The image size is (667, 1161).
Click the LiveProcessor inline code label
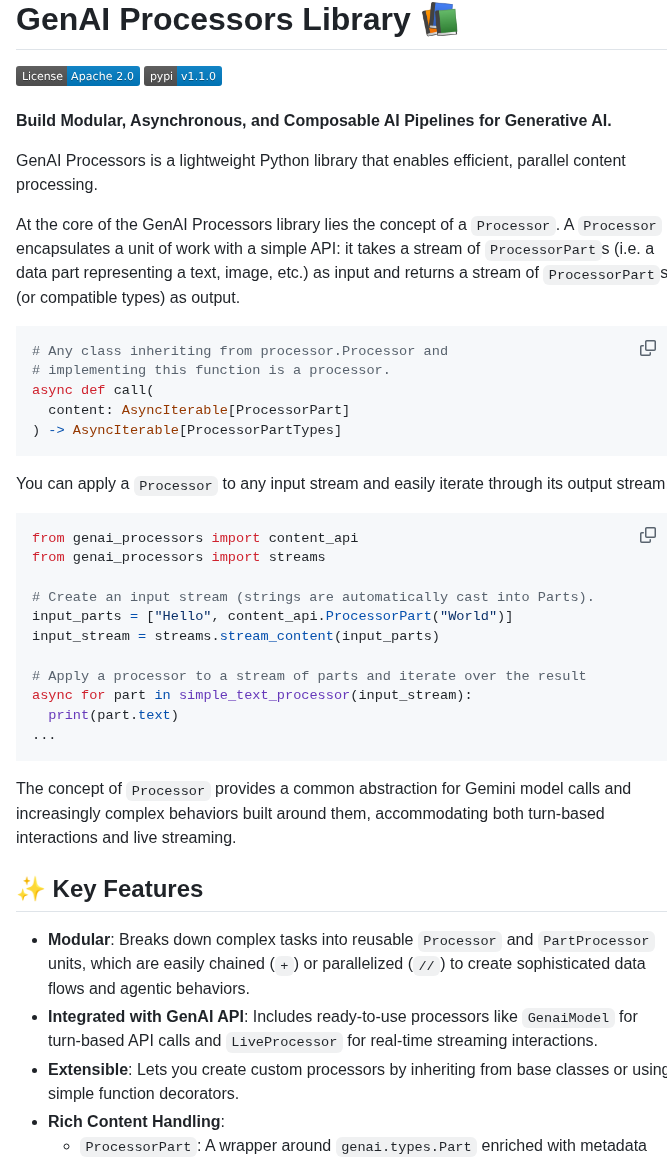(x=284, y=1042)
